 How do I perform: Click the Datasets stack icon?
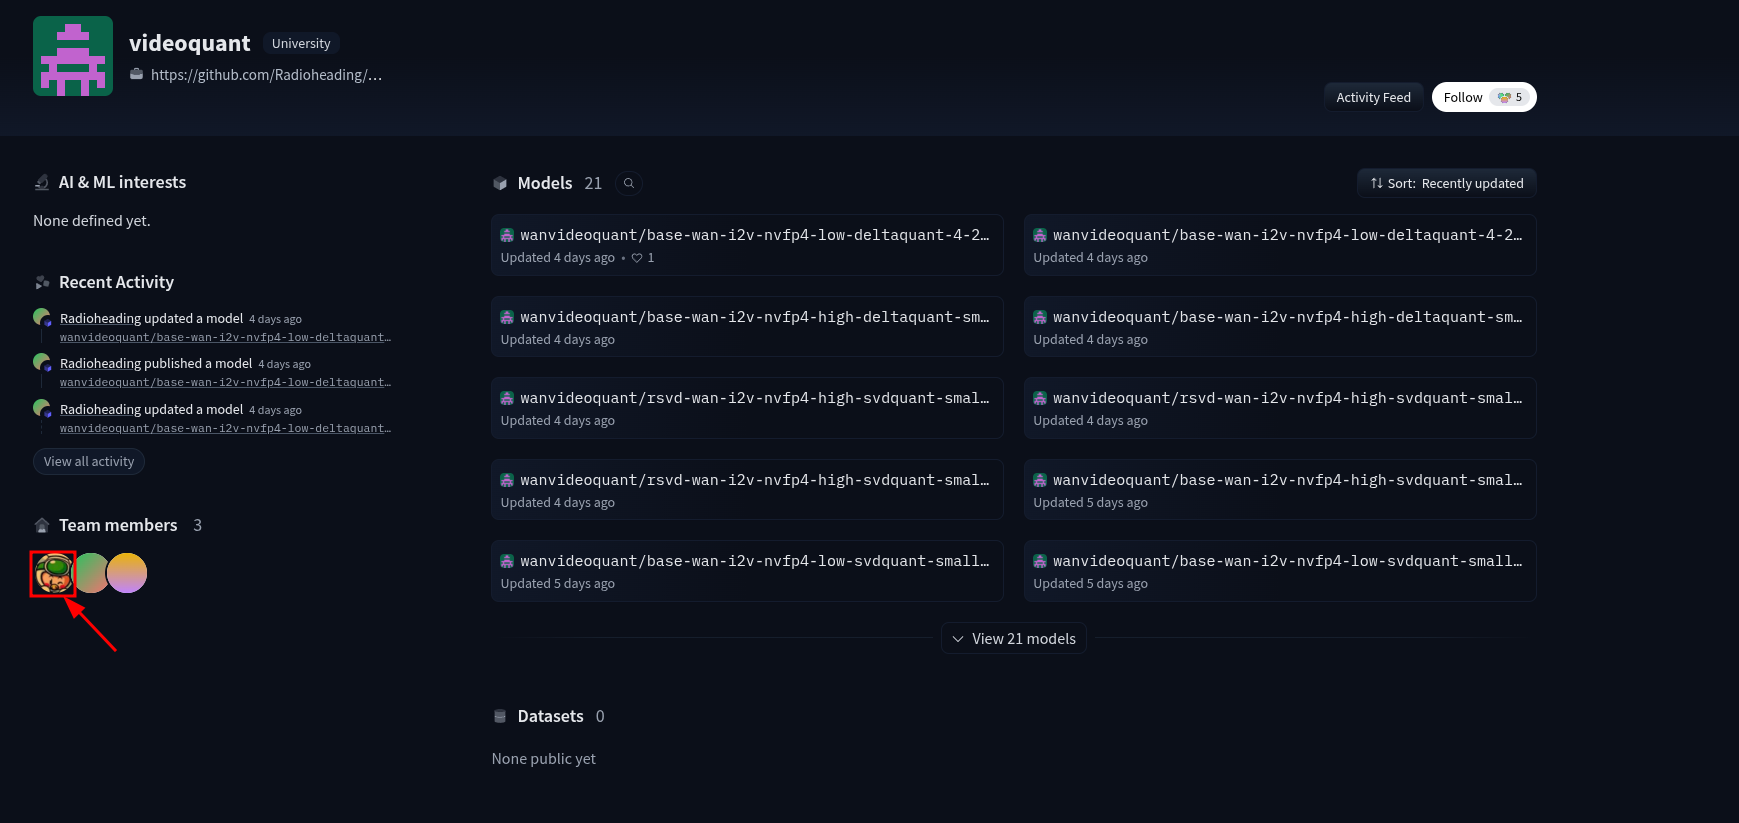coord(500,716)
